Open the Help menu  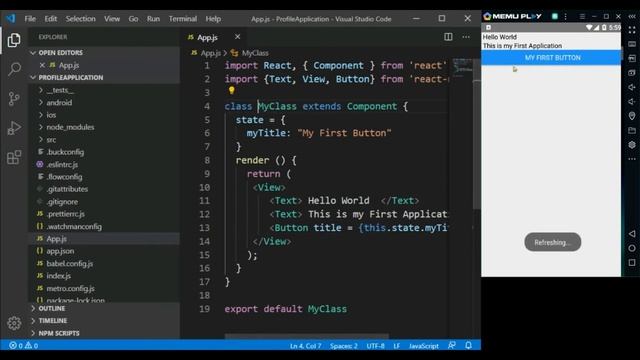(x=213, y=19)
